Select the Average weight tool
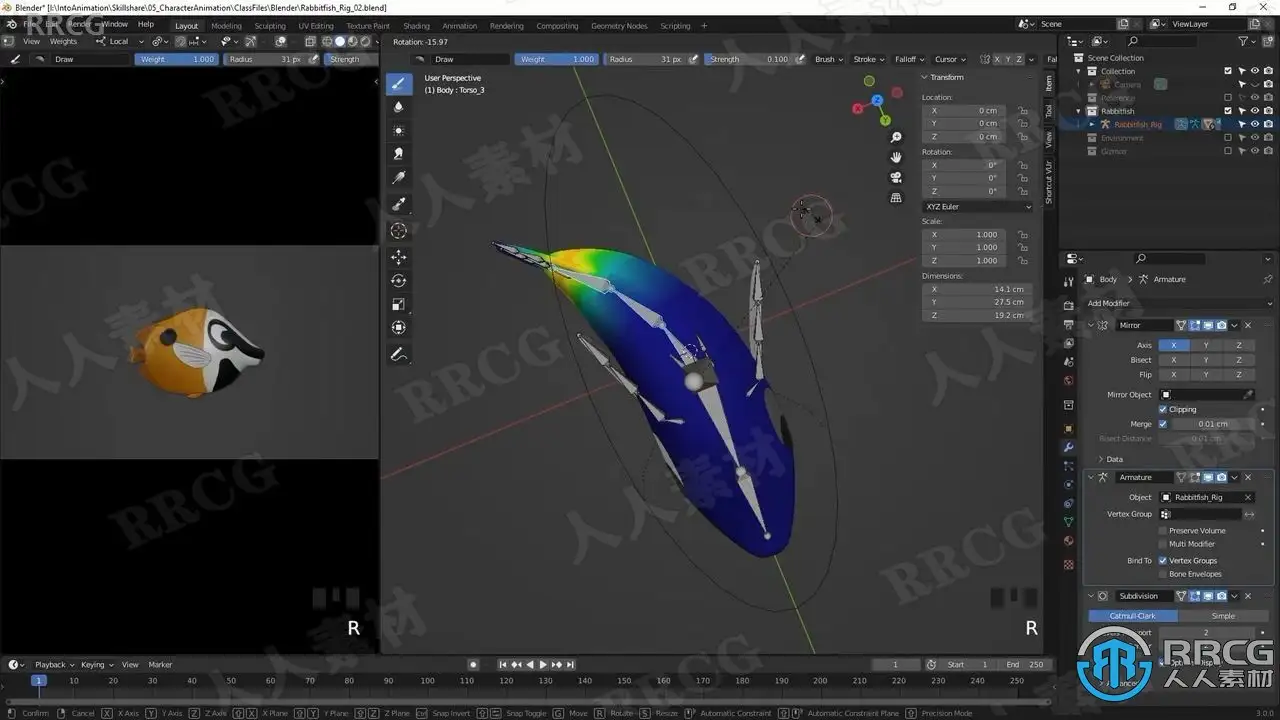The width and height of the screenshot is (1280, 720). click(x=399, y=130)
